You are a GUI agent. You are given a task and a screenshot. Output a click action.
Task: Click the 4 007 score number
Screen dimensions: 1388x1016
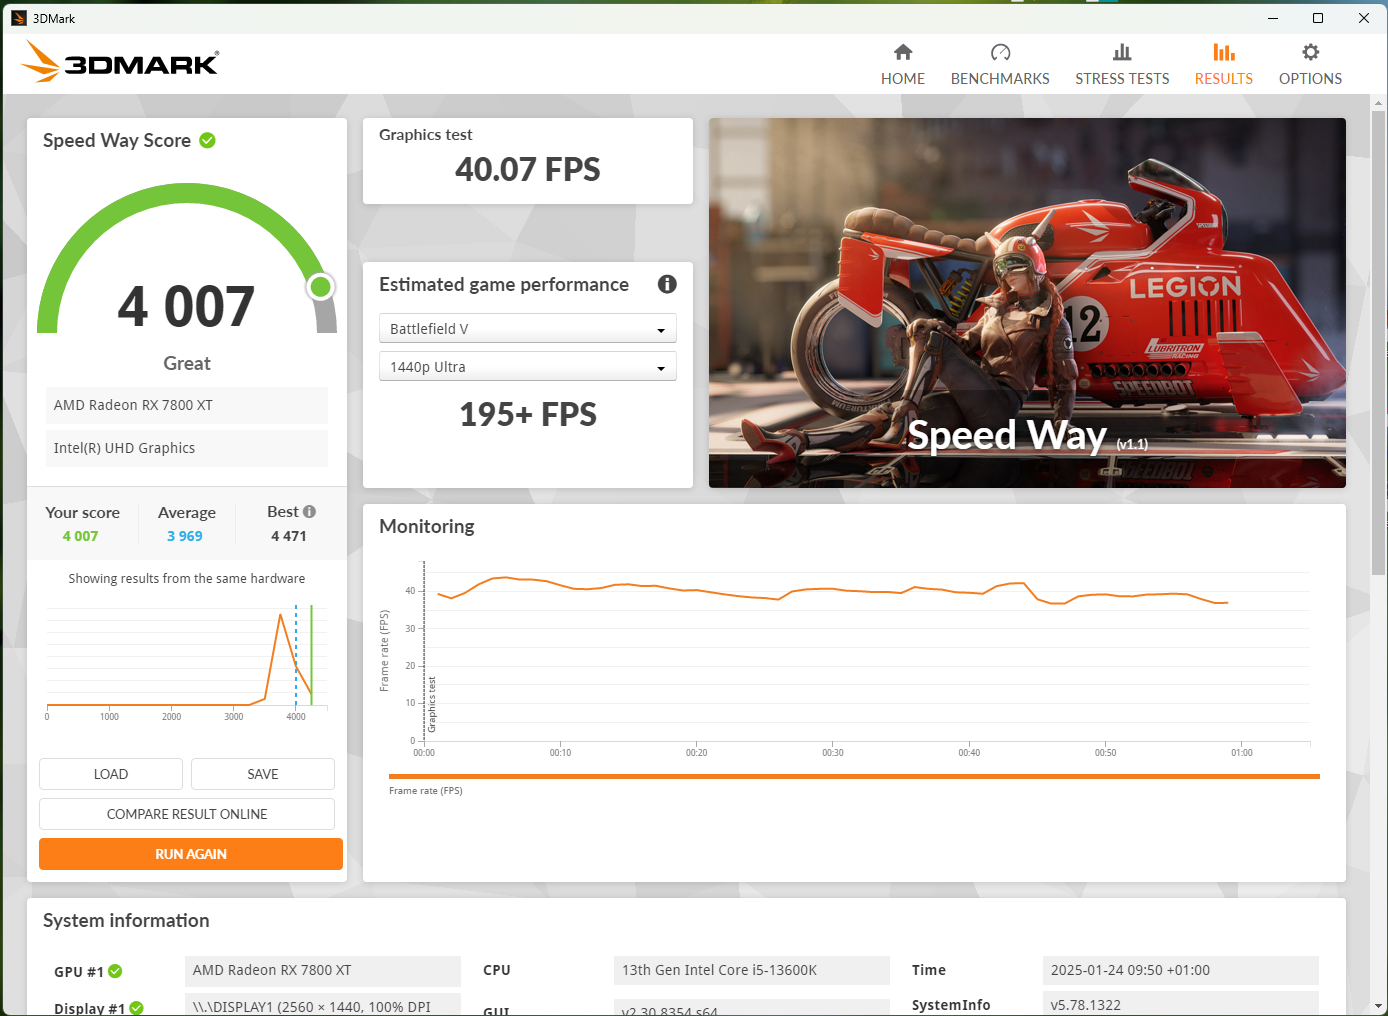[x=187, y=307]
